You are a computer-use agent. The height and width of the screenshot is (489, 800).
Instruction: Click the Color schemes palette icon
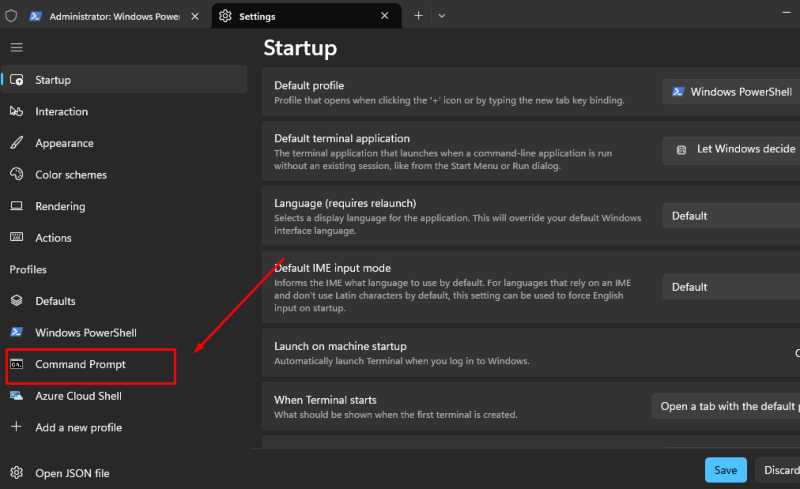(16, 174)
